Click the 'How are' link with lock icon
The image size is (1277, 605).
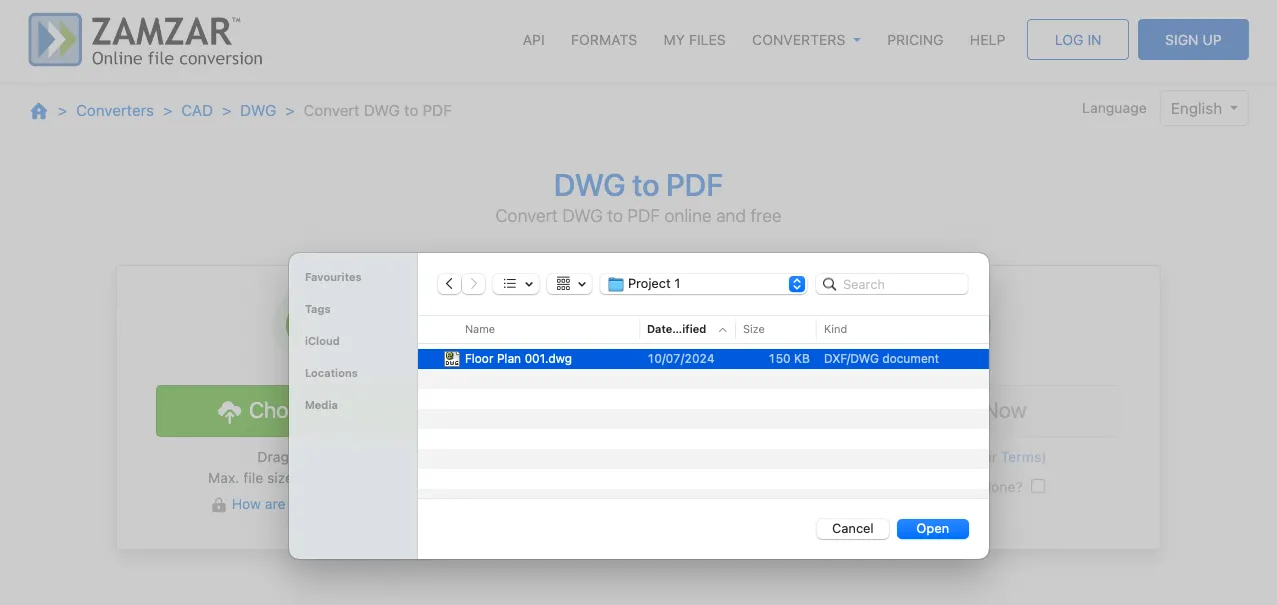[x=259, y=505]
